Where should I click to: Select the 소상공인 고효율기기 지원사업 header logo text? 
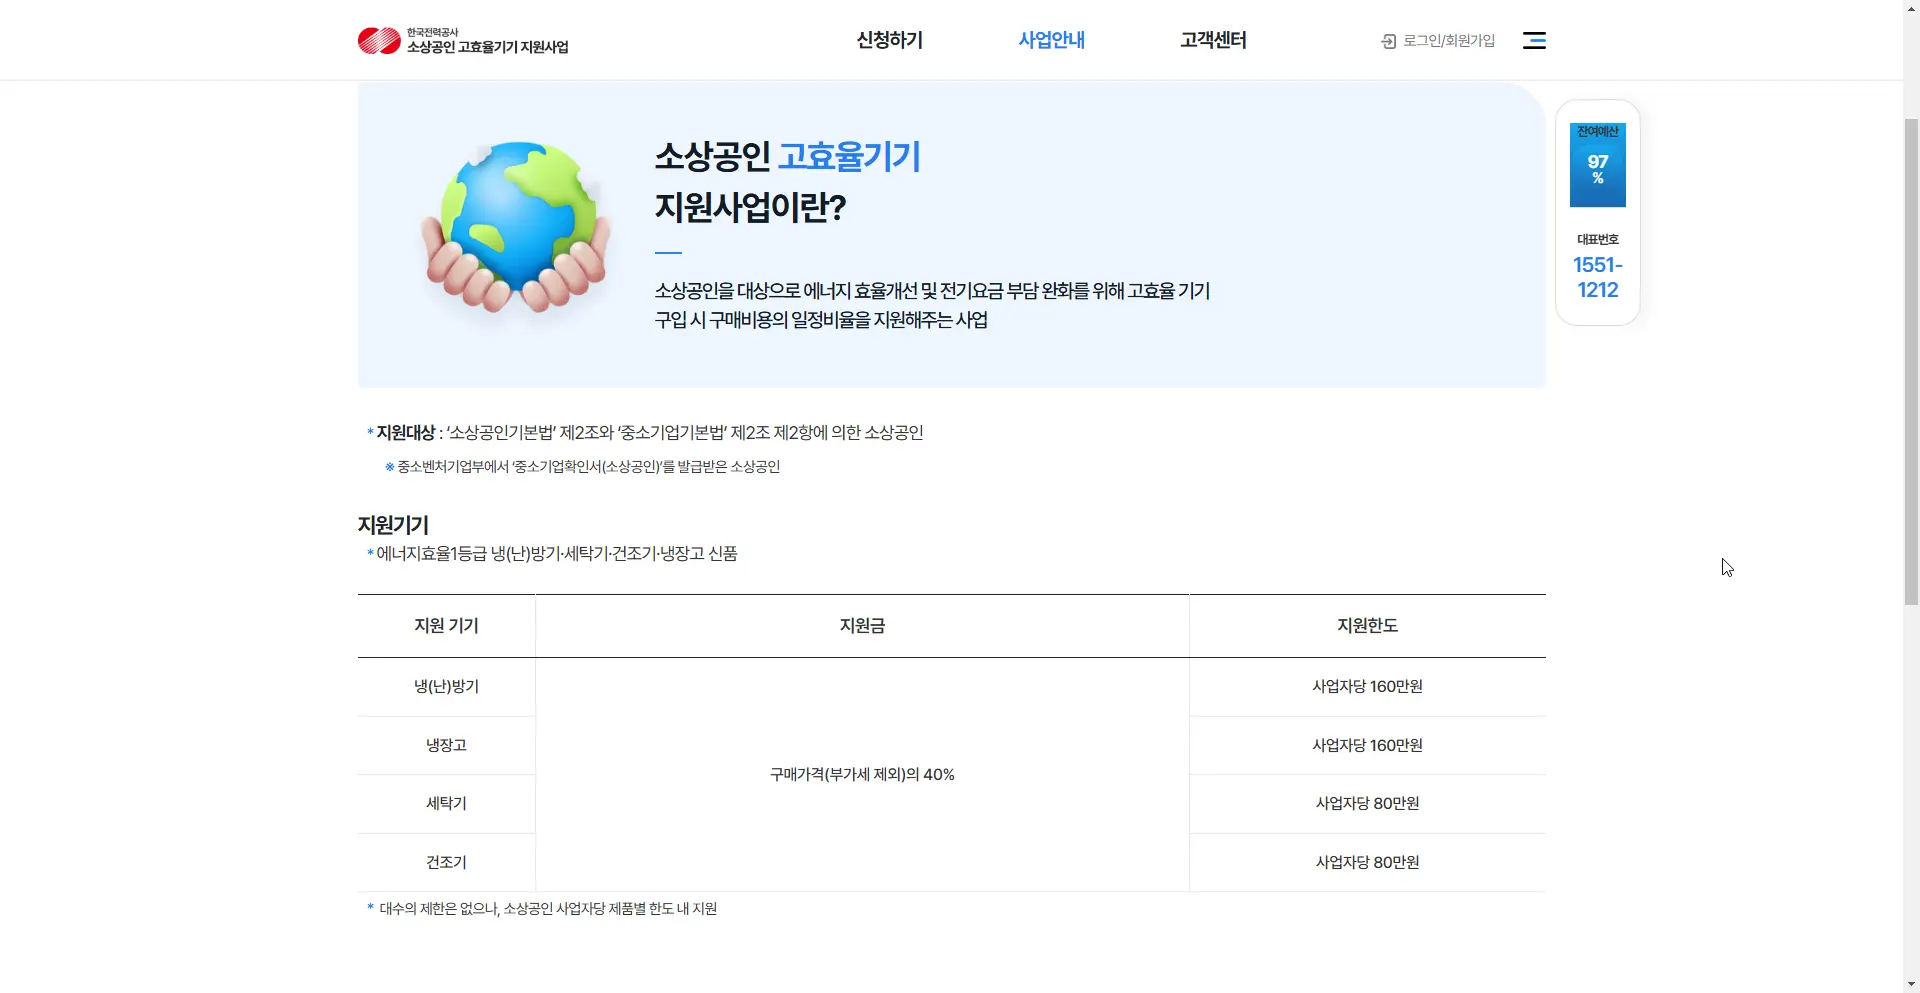coord(489,44)
